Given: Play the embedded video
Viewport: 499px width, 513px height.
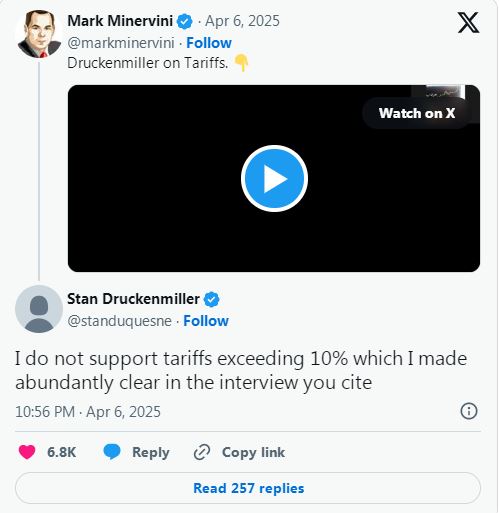Looking at the screenshot, I should pos(274,179).
